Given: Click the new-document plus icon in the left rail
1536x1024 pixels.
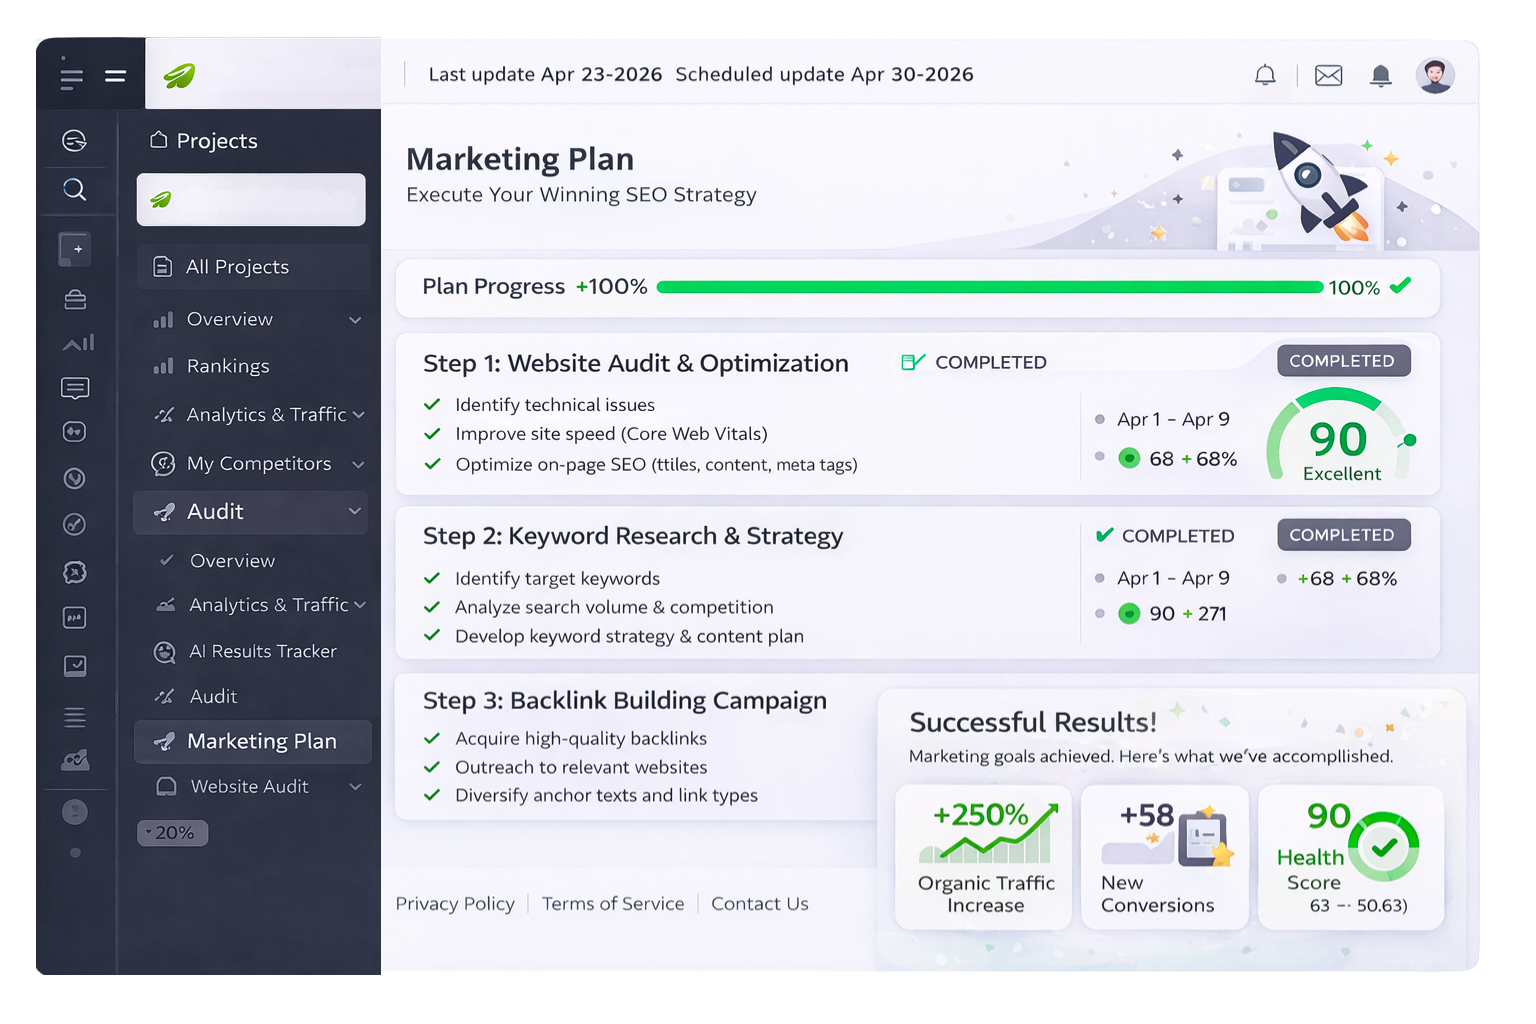Looking at the screenshot, I should pyautogui.click(x=74, y=249).
